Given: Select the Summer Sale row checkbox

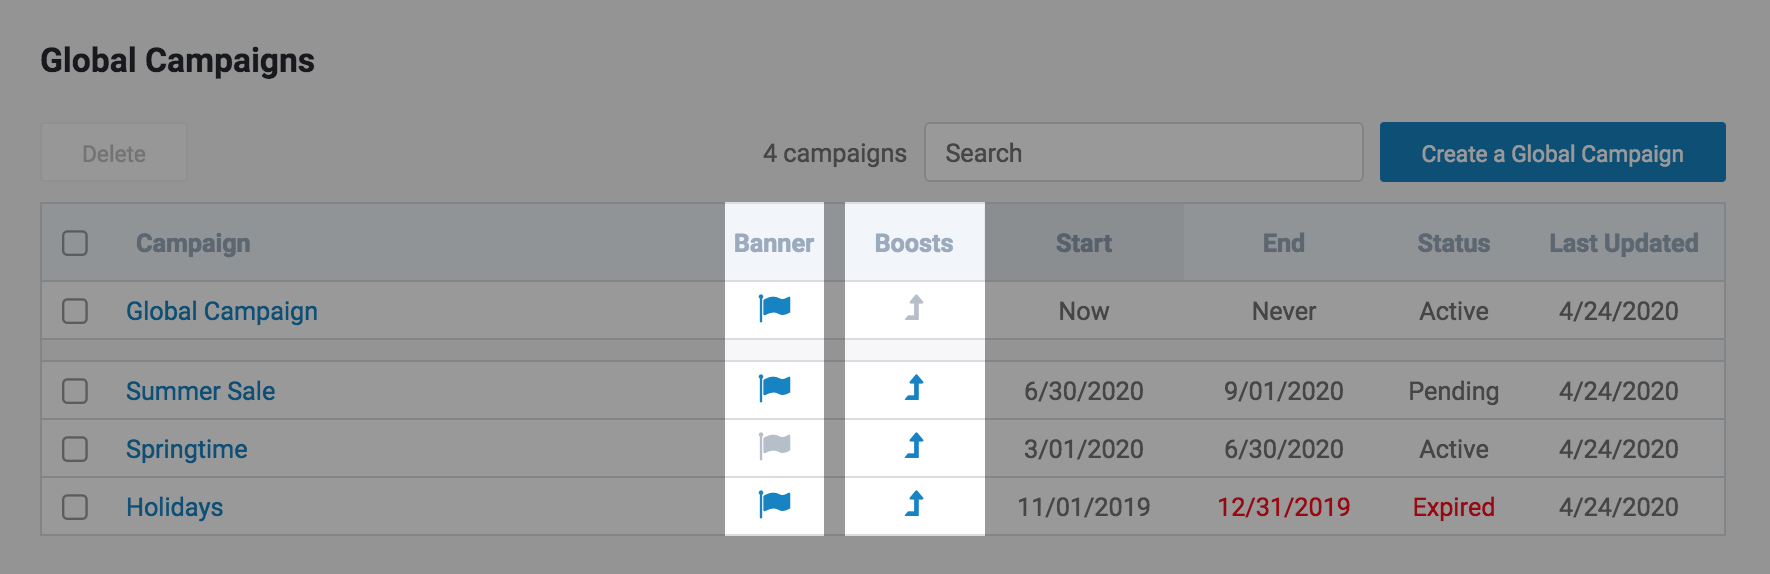Looking at the screenshot, I should [x=75, y=391].
